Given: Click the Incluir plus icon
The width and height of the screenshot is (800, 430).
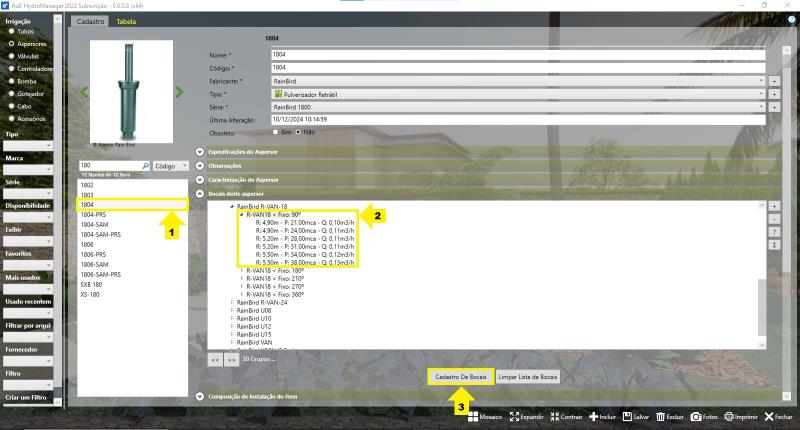Looking at the screenshot, I should 593,417.
